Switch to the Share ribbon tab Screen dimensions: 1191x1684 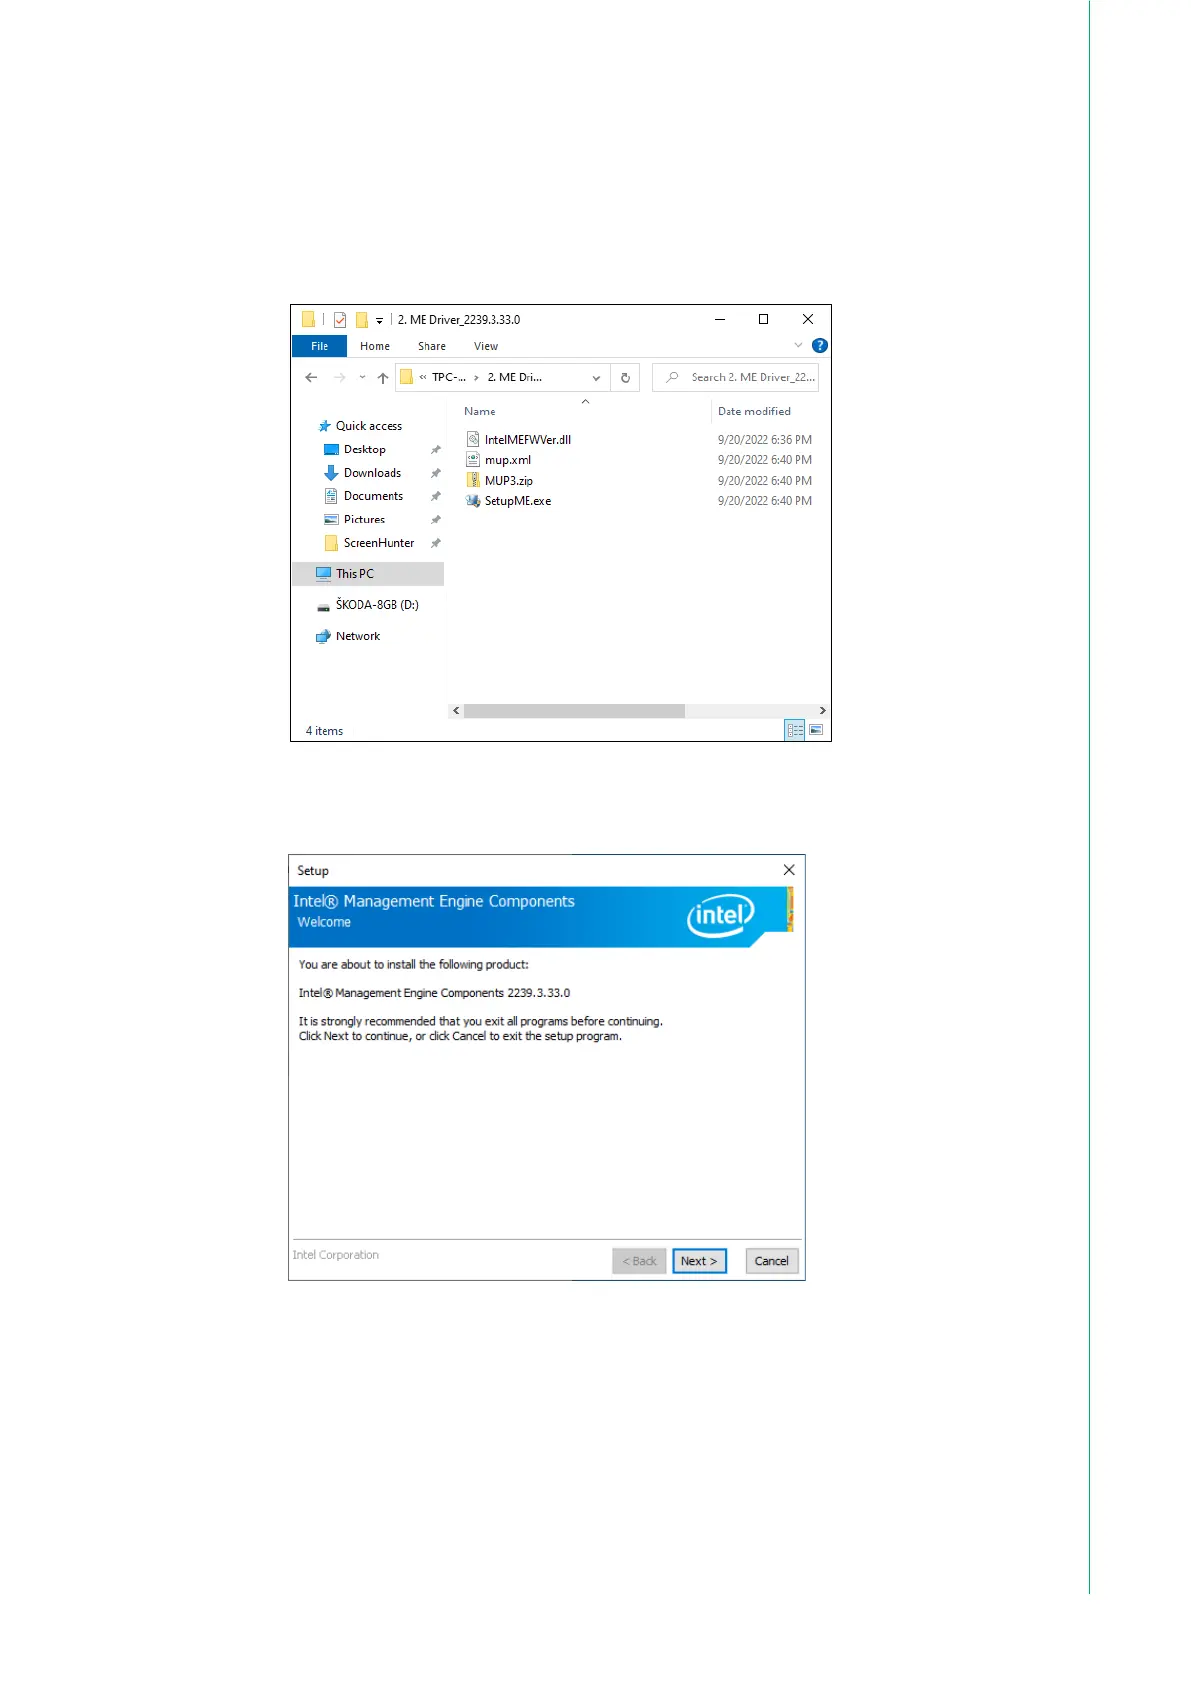[x=432, y=346]
